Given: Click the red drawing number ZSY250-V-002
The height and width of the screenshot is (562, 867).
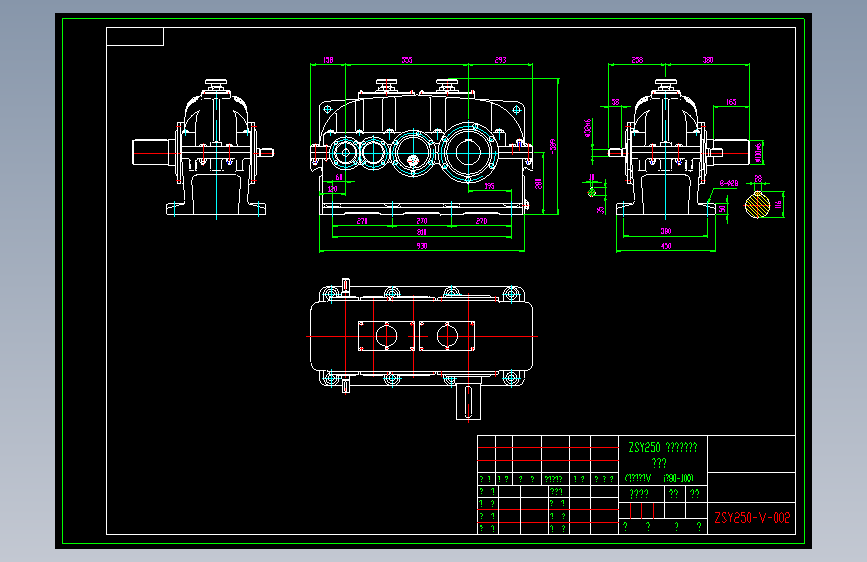Looking at the screenshot, I should pos(752,518).
